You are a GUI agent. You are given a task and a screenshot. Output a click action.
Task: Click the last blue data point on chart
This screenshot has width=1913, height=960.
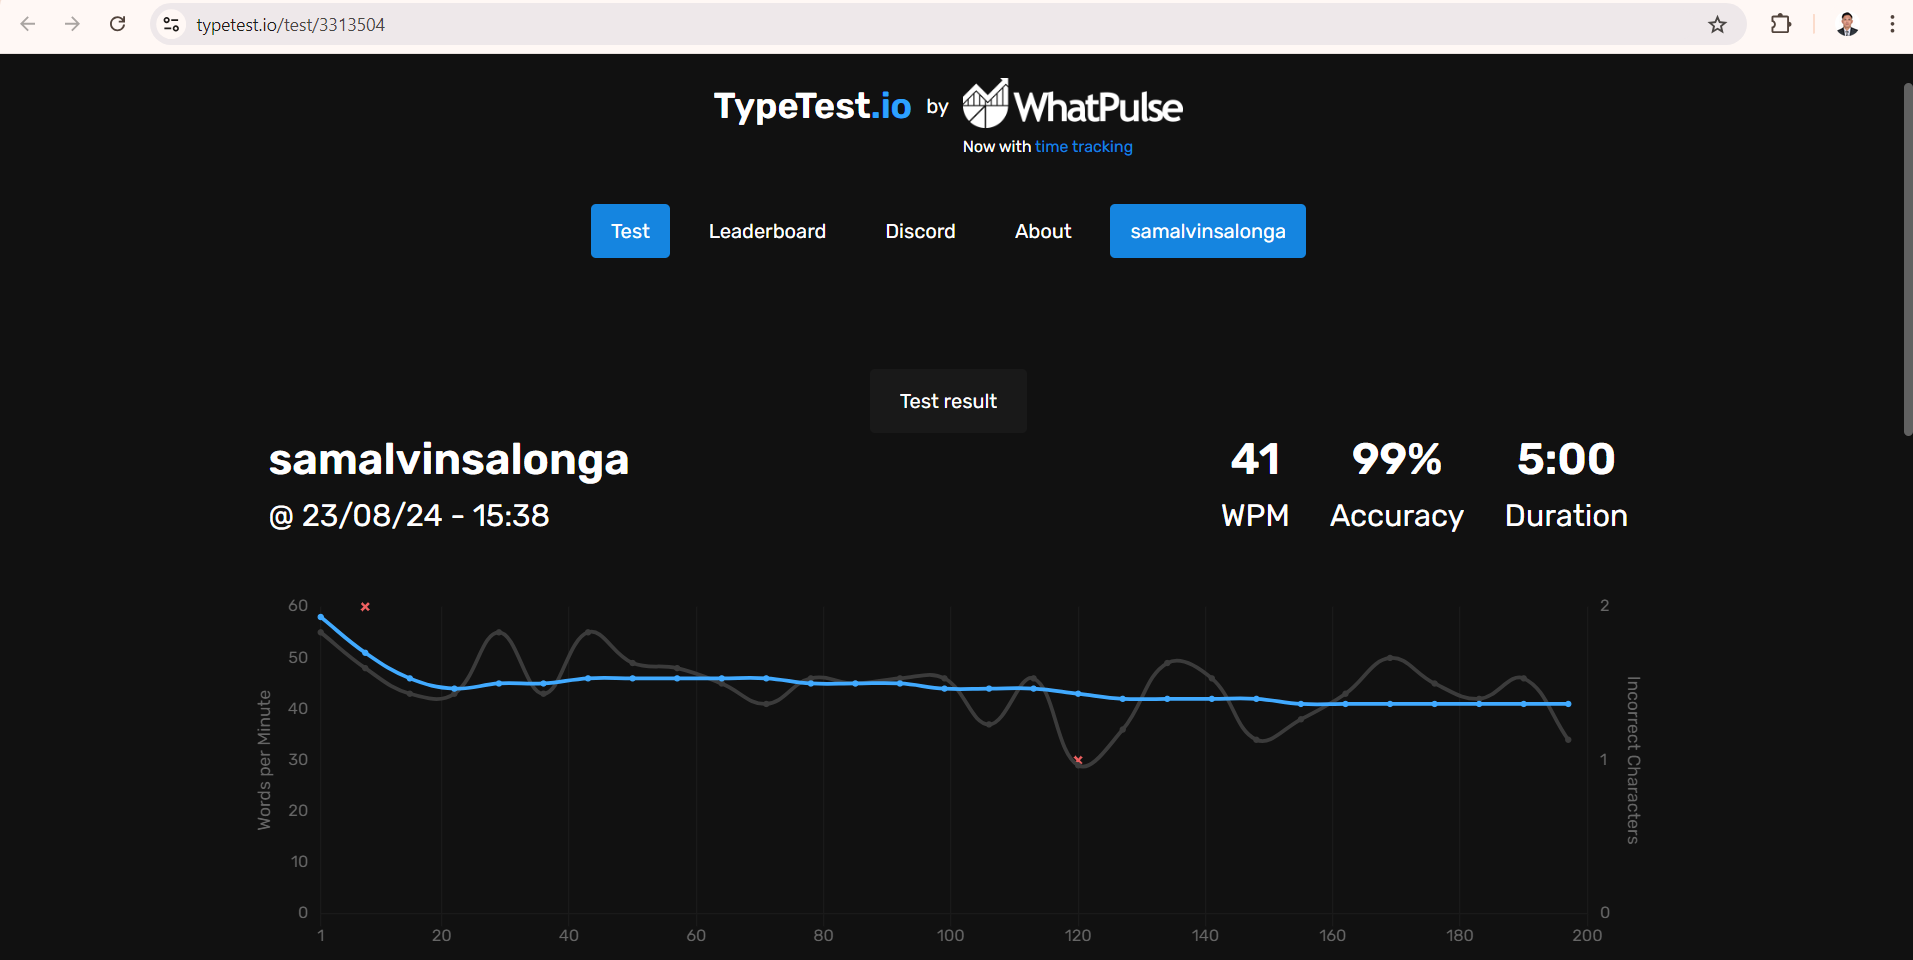[1568, 704]
